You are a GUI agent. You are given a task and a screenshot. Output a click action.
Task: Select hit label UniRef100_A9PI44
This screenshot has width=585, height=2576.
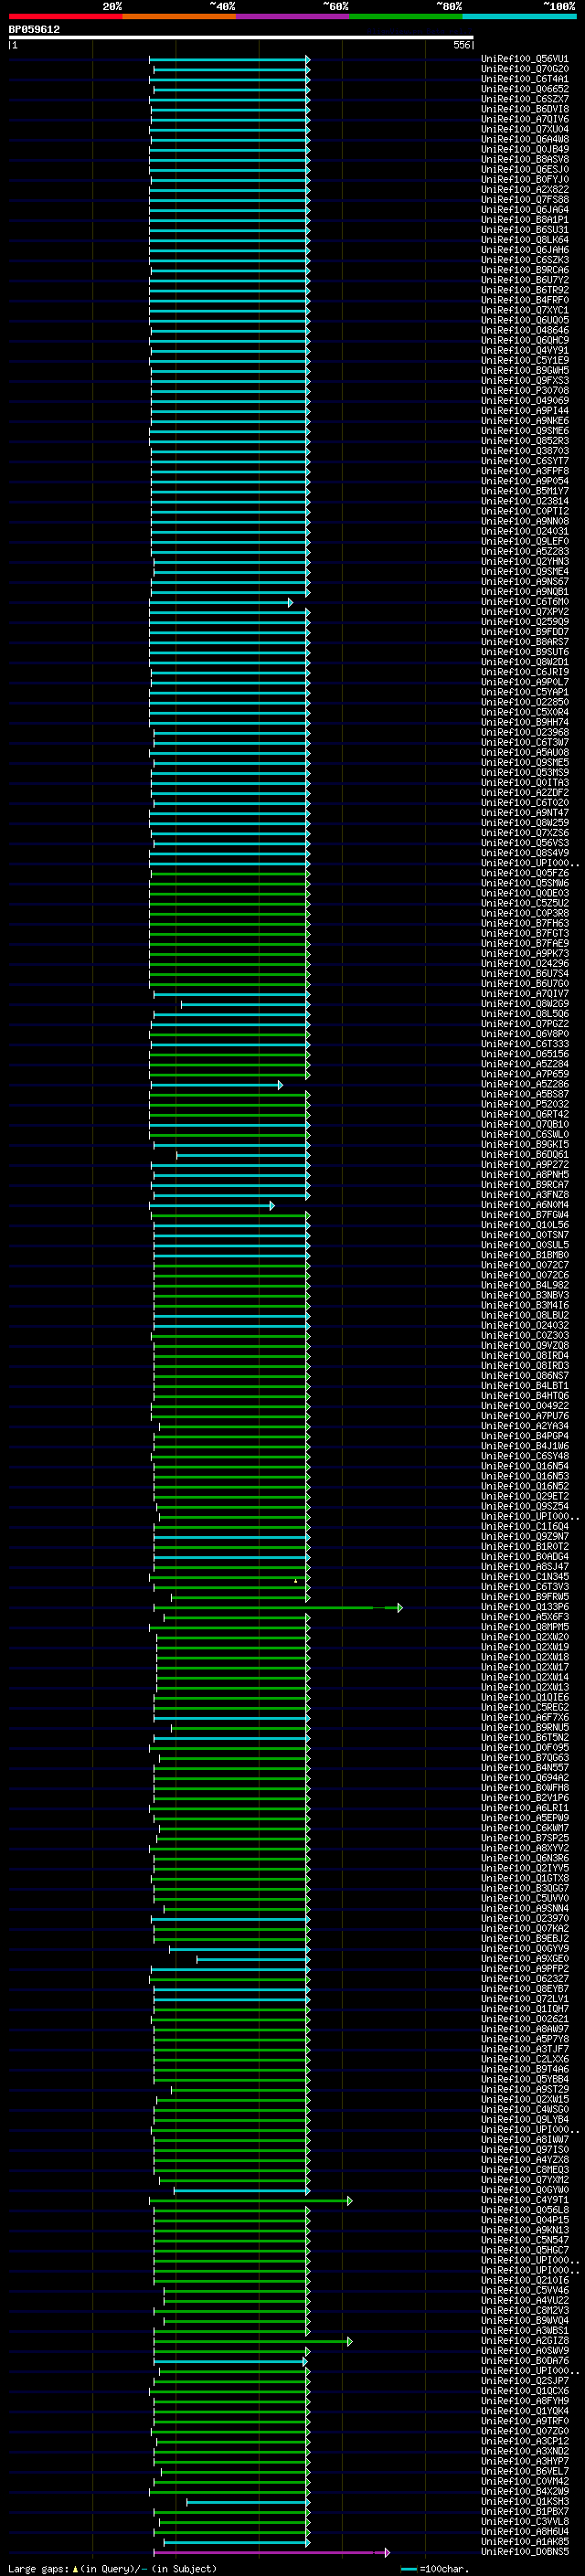pos(525,411)
